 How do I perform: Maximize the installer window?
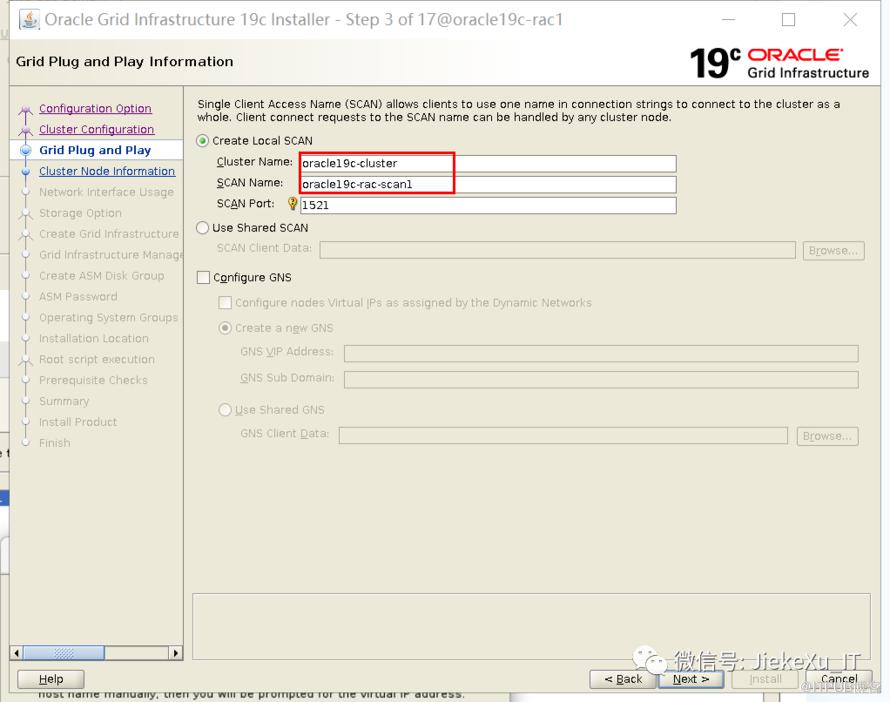(788, 20)
